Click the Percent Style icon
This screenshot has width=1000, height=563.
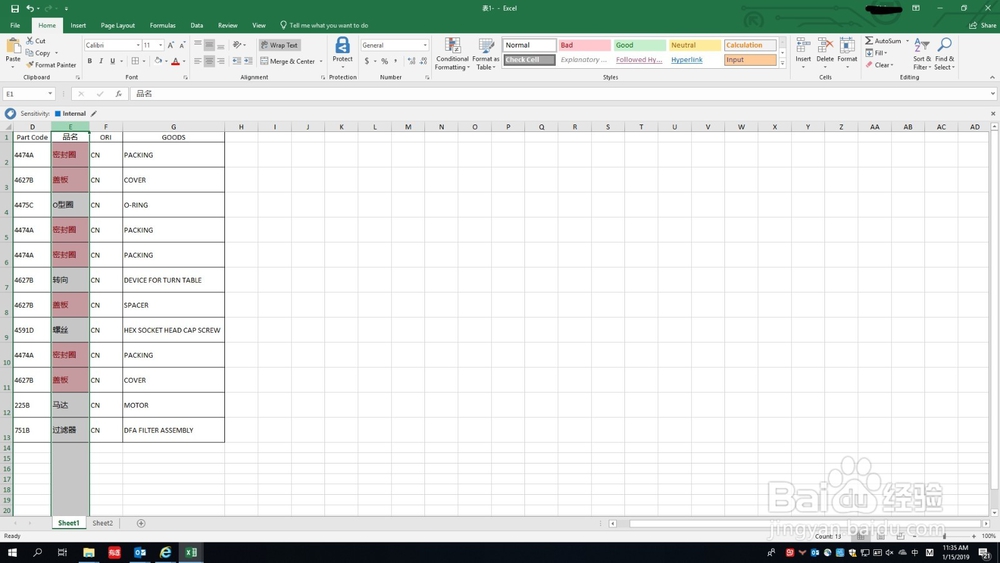click(x=385, y=61)
